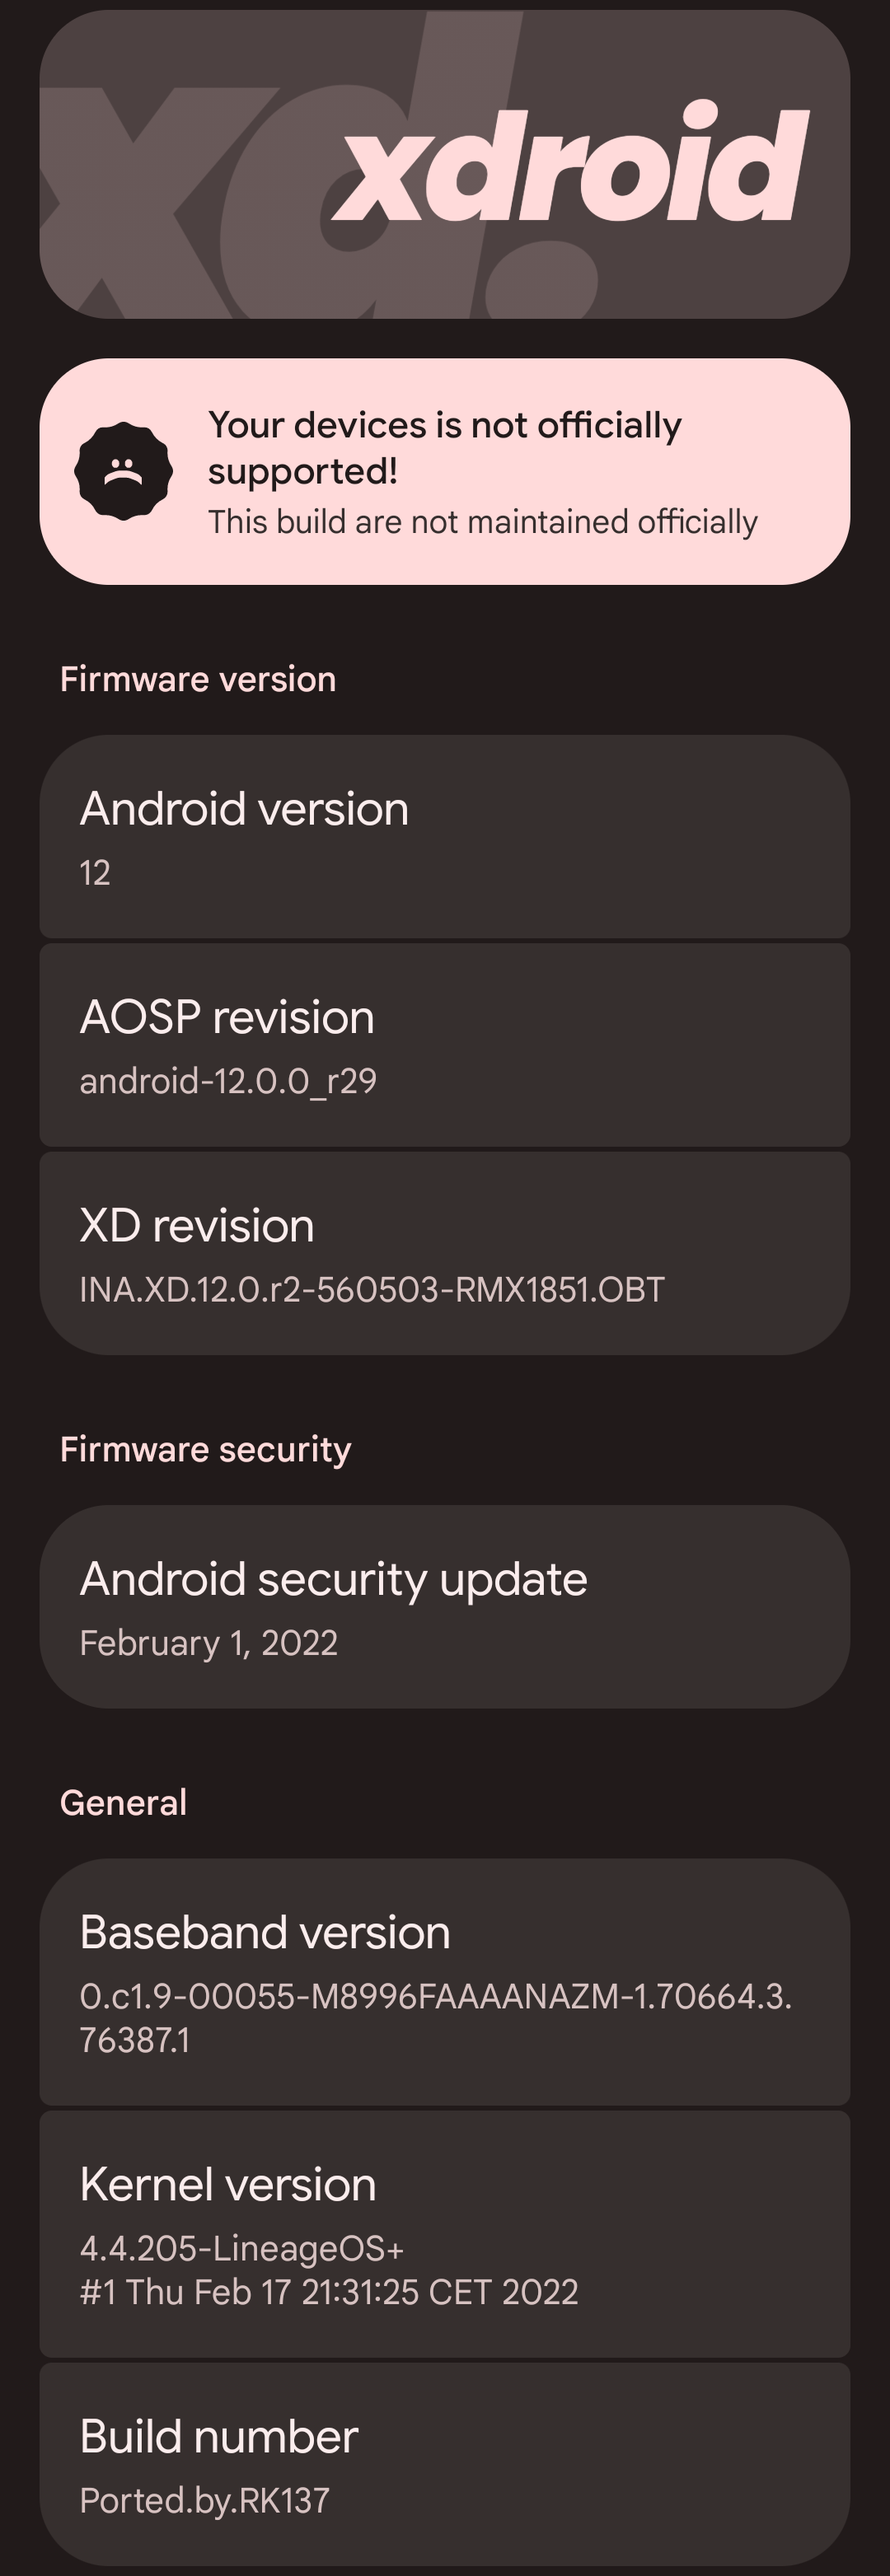Screen dimensions: 890x2576
Task: Open the Android version entry
Action: [445, 837]
